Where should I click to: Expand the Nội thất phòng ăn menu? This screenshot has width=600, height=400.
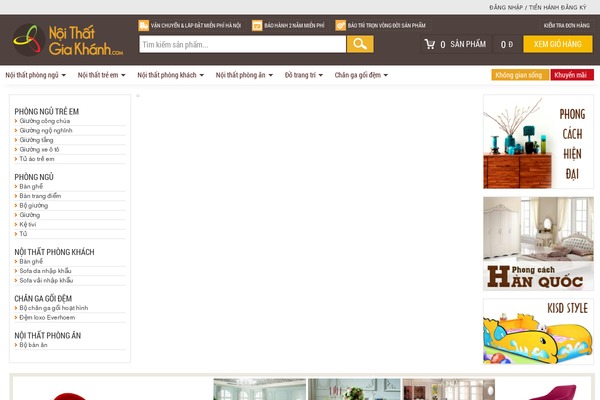[244, 75]
